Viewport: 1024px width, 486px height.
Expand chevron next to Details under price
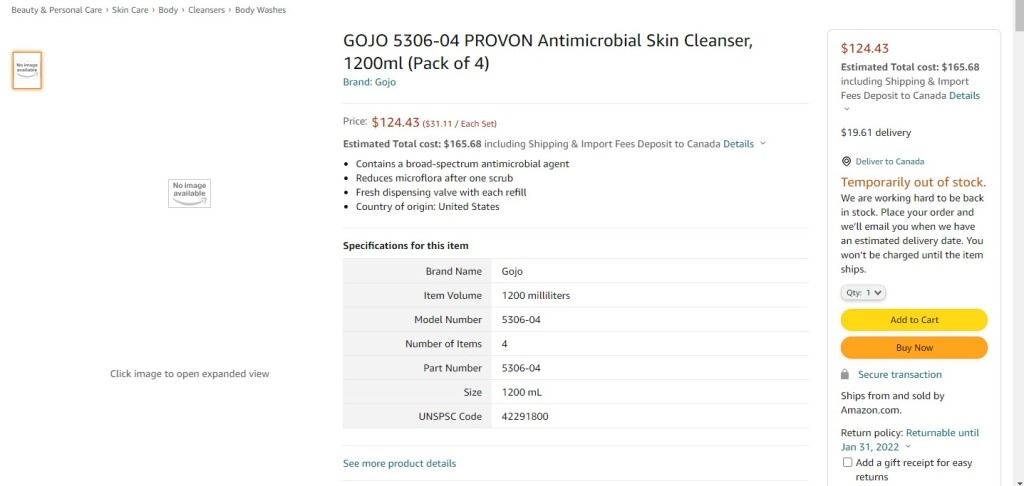tap(763, 144)
